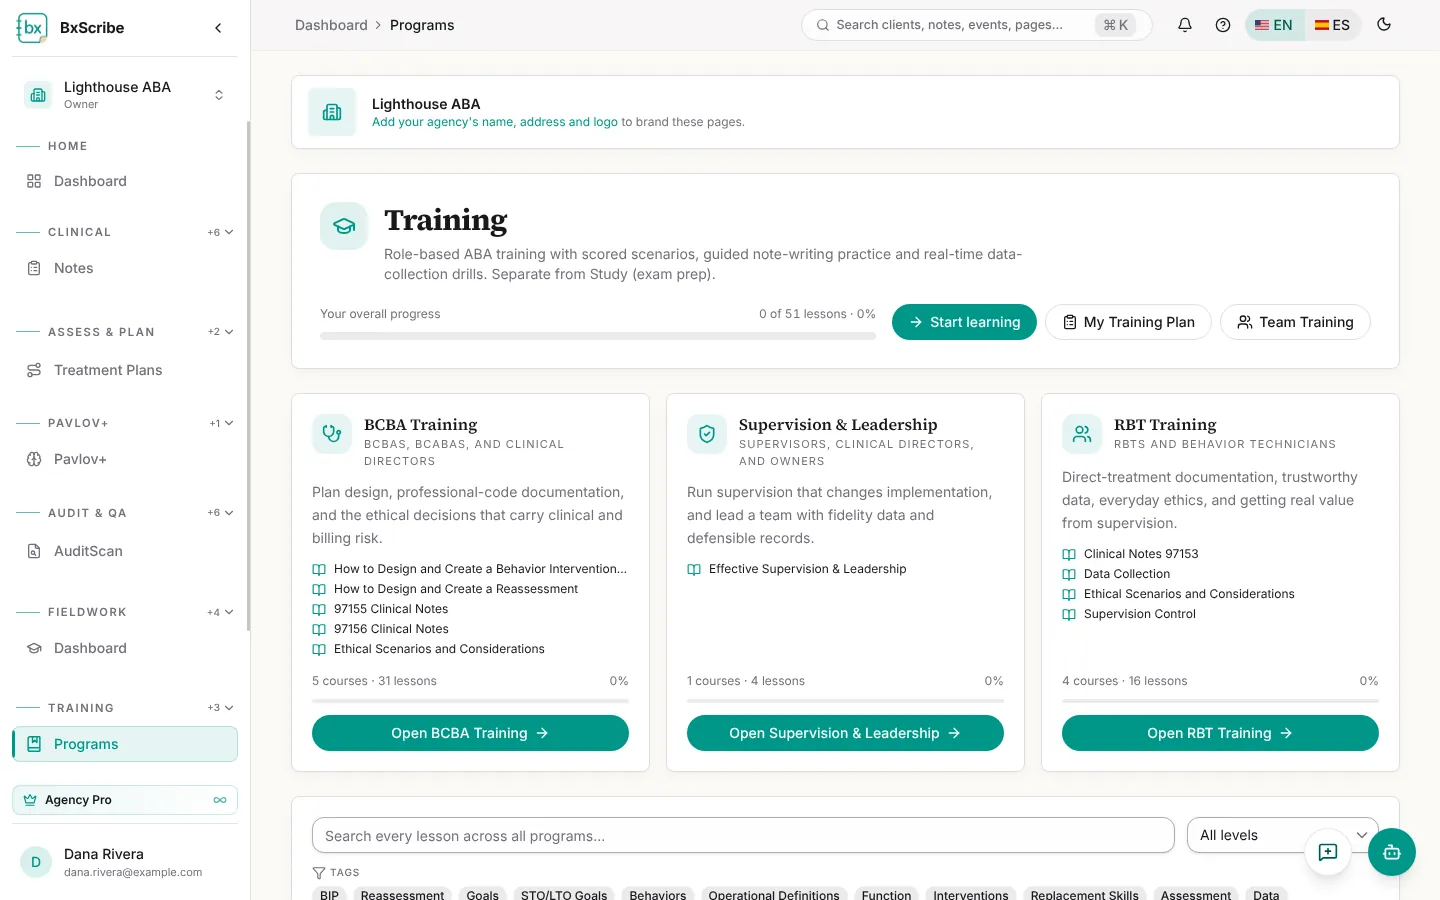Focus the global search box
Screen dimensions: 1440x900
tap(976, 25)
